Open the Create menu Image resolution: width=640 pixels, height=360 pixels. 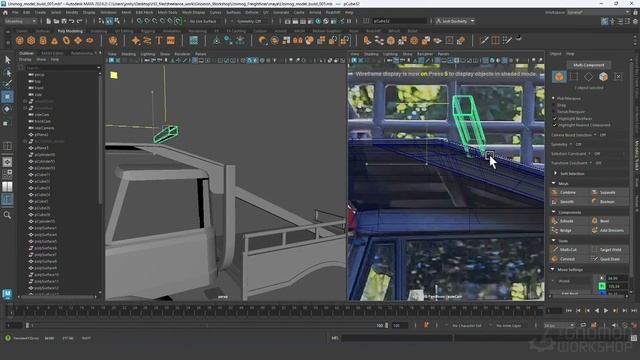tap(40, 12)
